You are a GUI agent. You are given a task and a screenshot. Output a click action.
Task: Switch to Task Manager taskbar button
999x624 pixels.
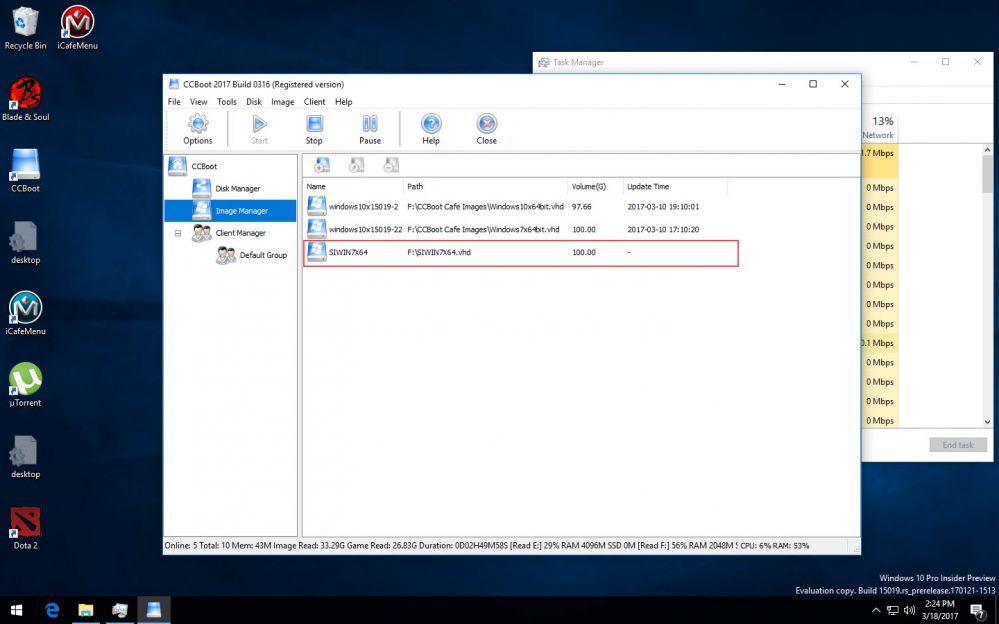pyautogui.click(x=120, y=610)
